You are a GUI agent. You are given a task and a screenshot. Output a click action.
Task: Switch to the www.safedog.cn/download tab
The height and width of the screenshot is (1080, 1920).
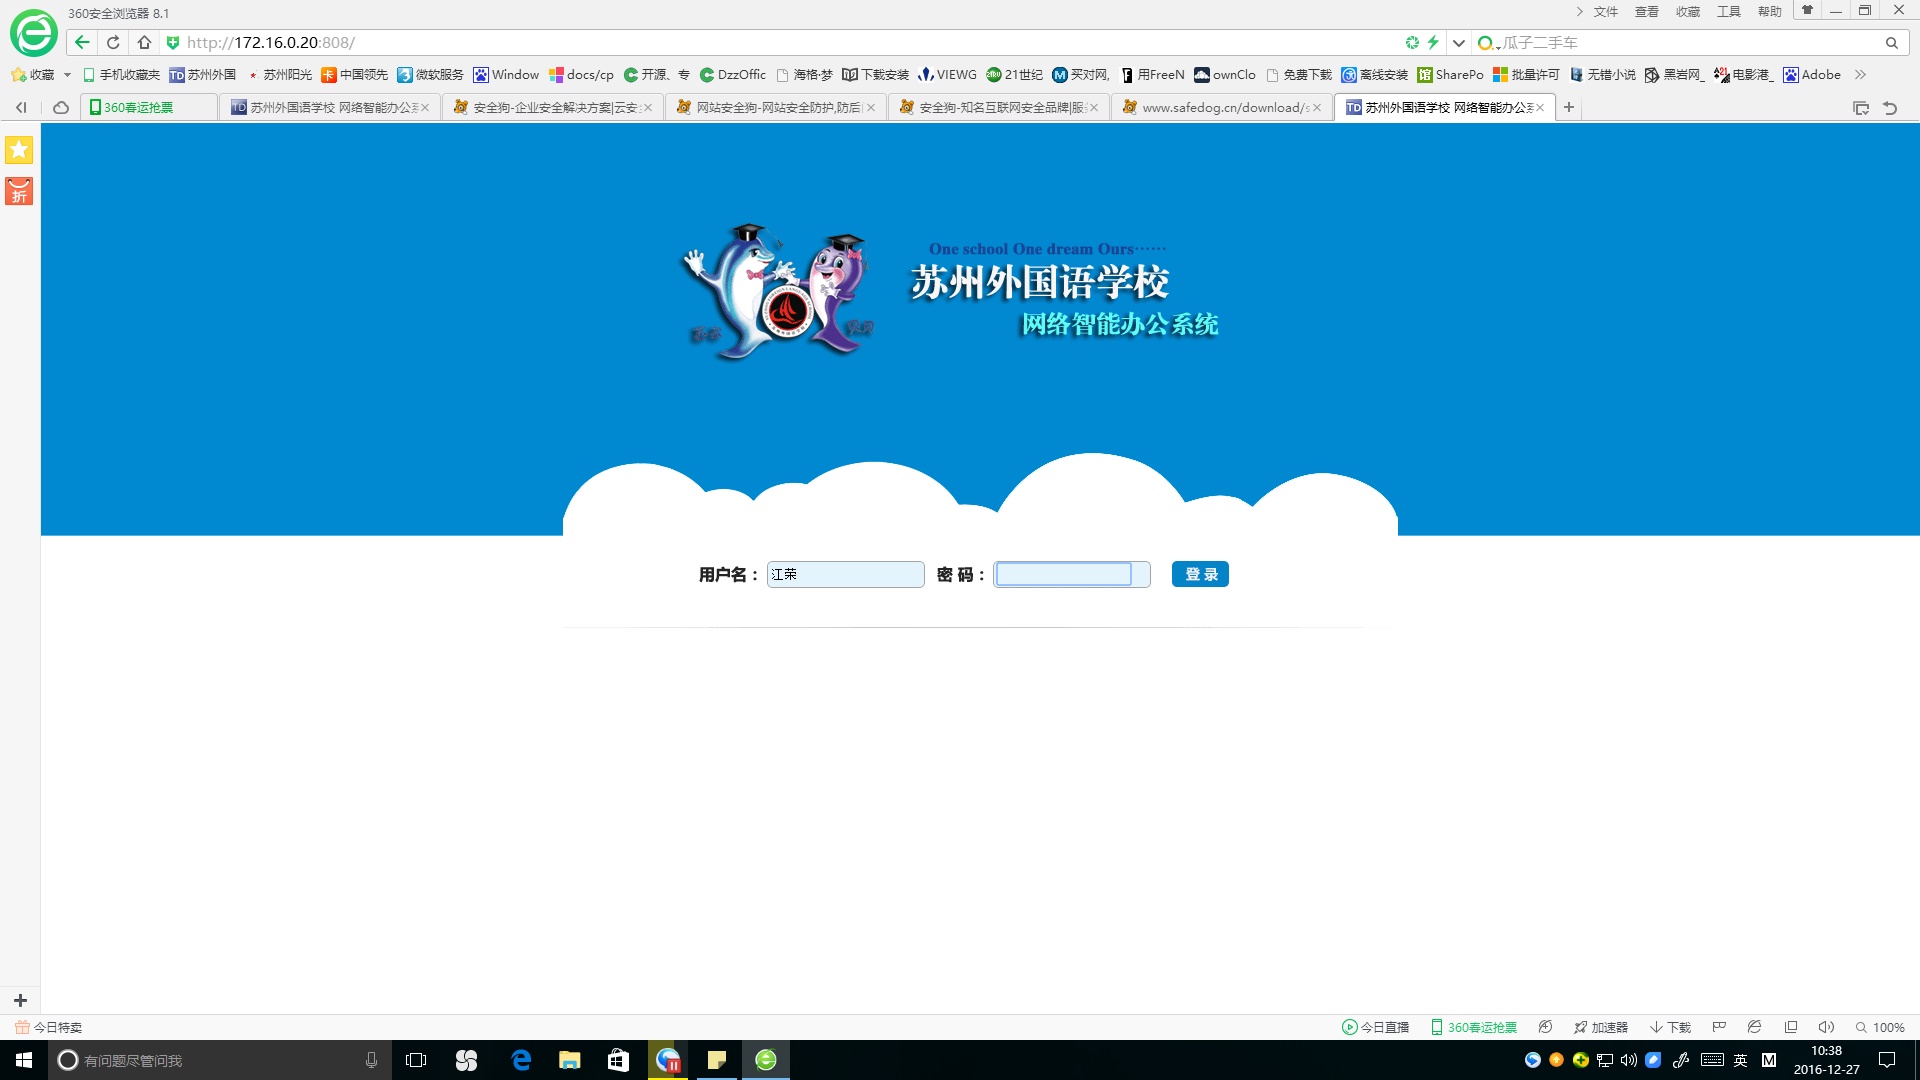[1222, 107]
